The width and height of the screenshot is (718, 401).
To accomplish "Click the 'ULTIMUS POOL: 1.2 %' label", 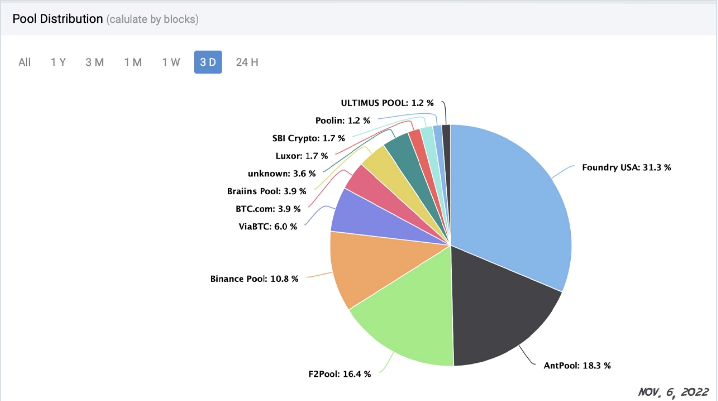I will click(387, 103).
